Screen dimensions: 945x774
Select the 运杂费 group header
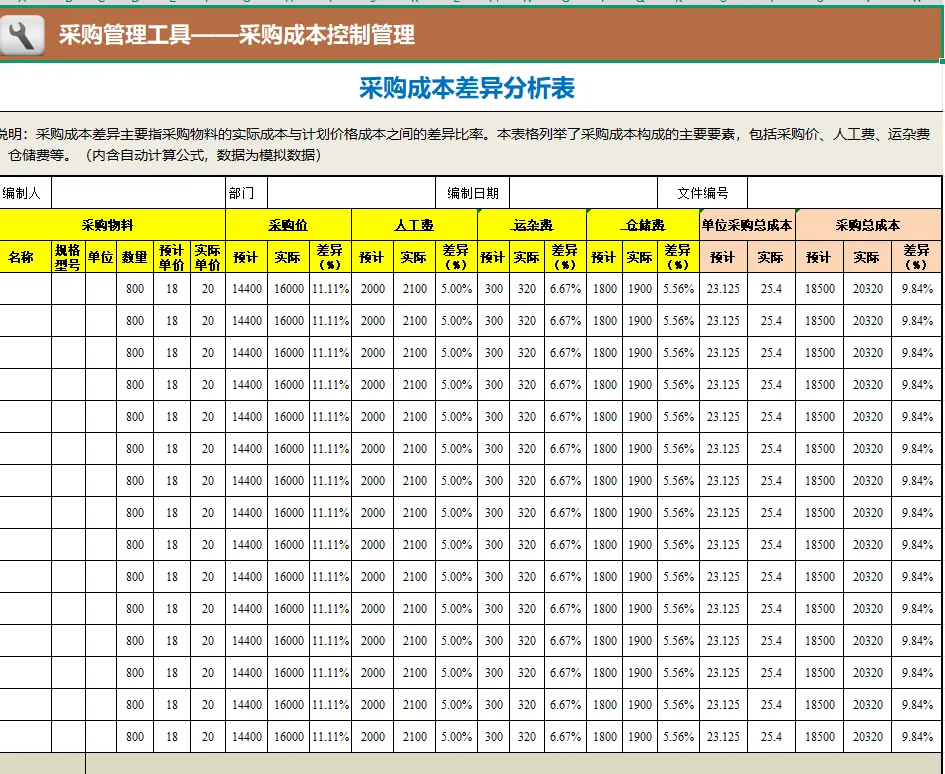click(x=532, y=225)
